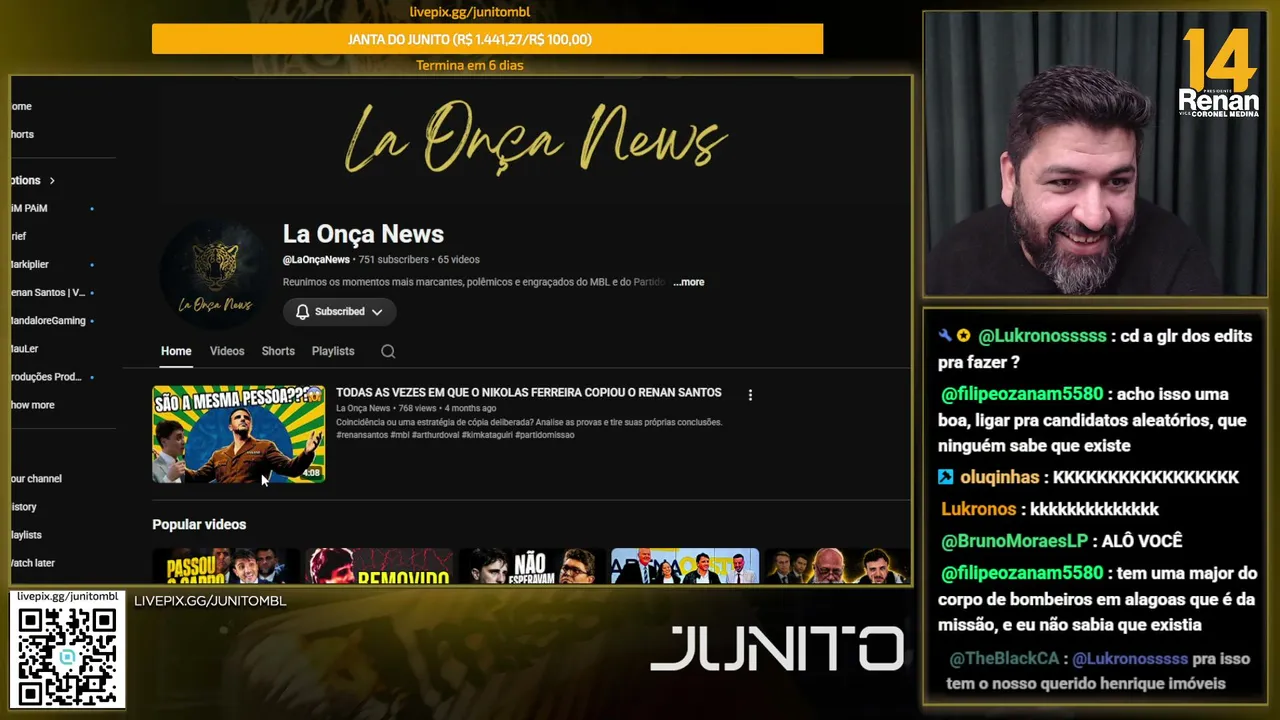Screen dimensions: 1280x720
Task: Click chat username @TheBlackCA
Action: coord(1005,659)
